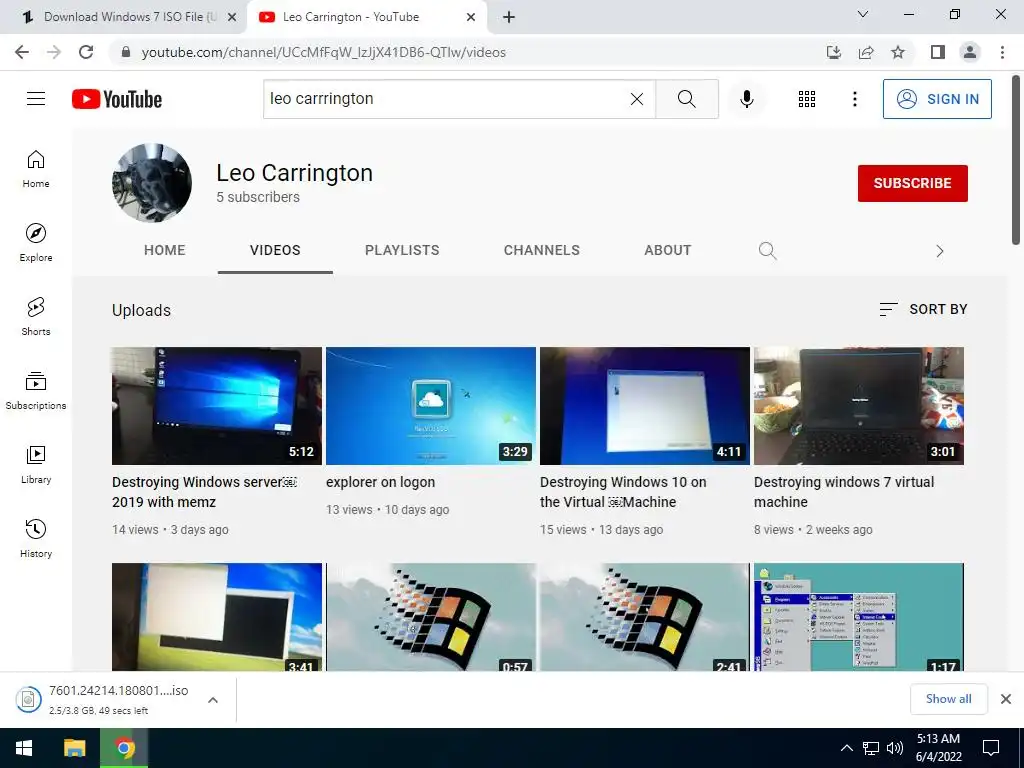The width and height of the screenshot is (1024, 768).
Task: Open the YouTube hamburger guide menu
Action: (36, 99)
